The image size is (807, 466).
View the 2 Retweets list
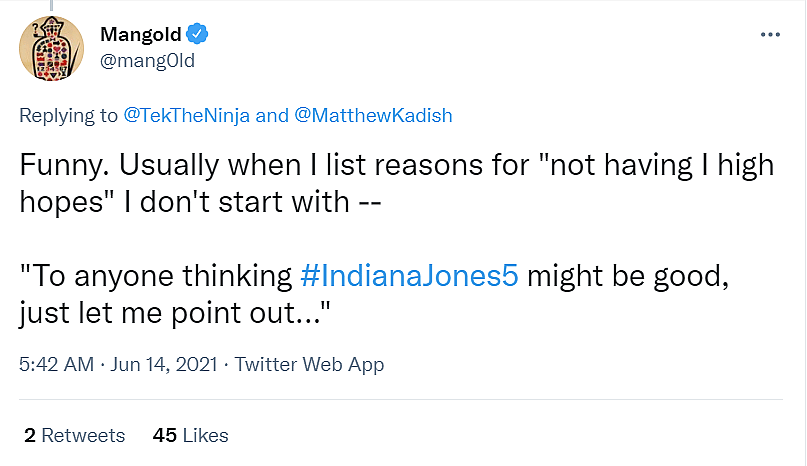[x=74, y=435]
